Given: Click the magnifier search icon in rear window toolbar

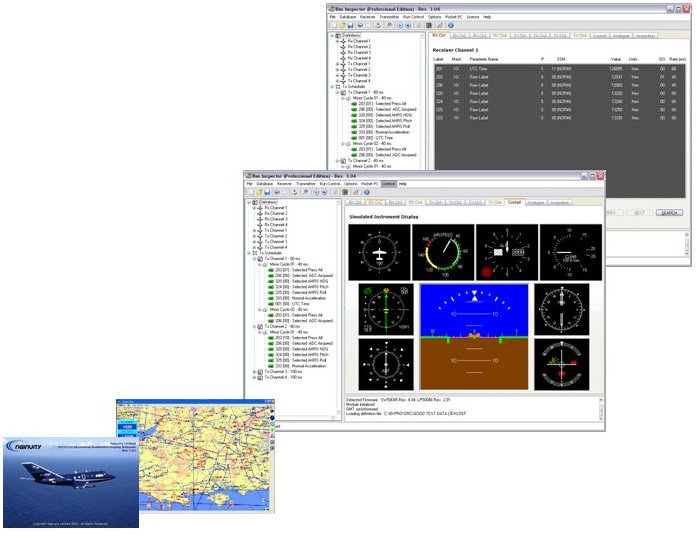Looking at the screenshot, I should click(389, 25).
